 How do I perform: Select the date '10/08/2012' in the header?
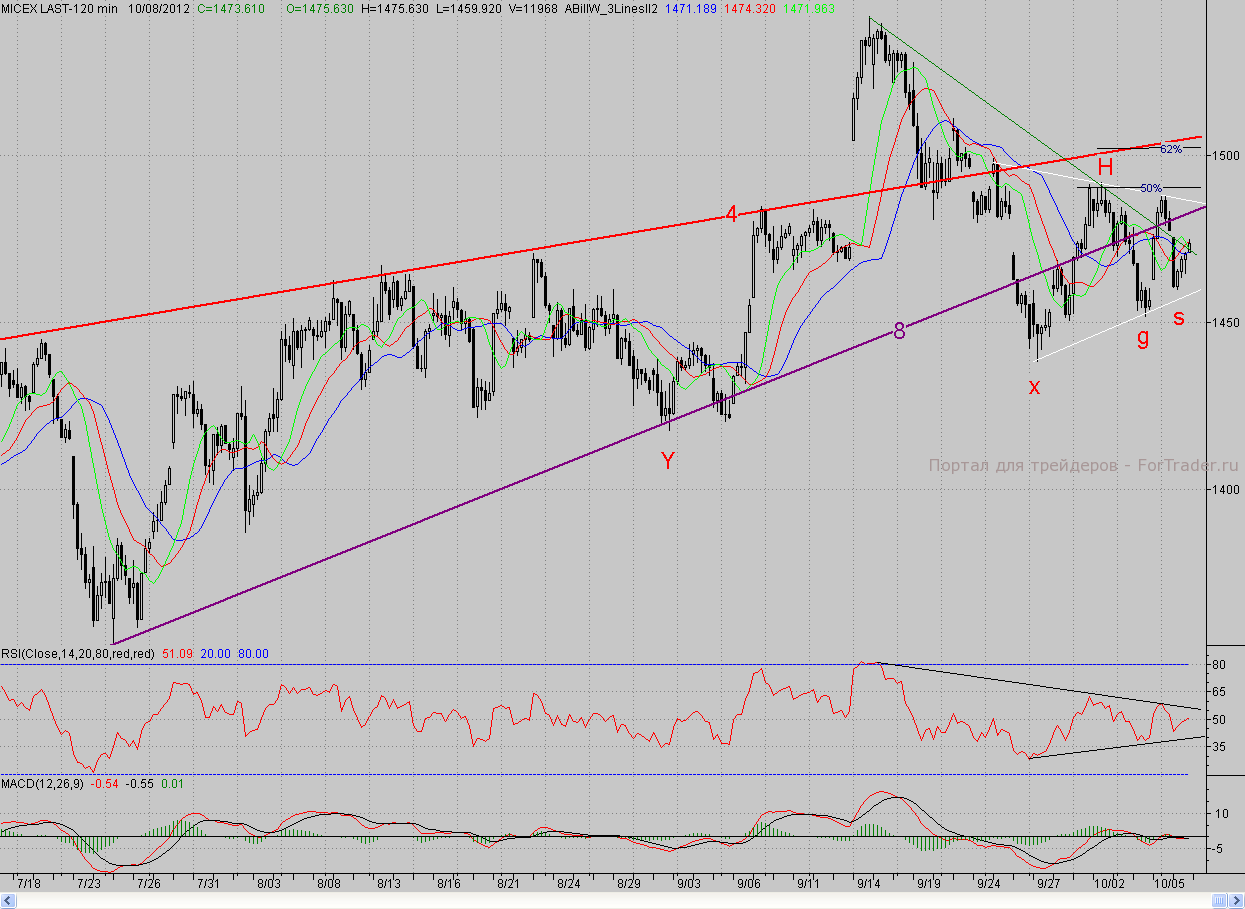(158, 7)
